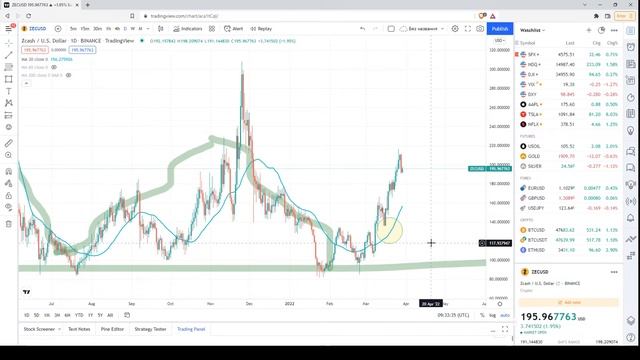Add a symbol to the watchlist
The width and height of the screenshot is (640, 360).
[589, 30]
